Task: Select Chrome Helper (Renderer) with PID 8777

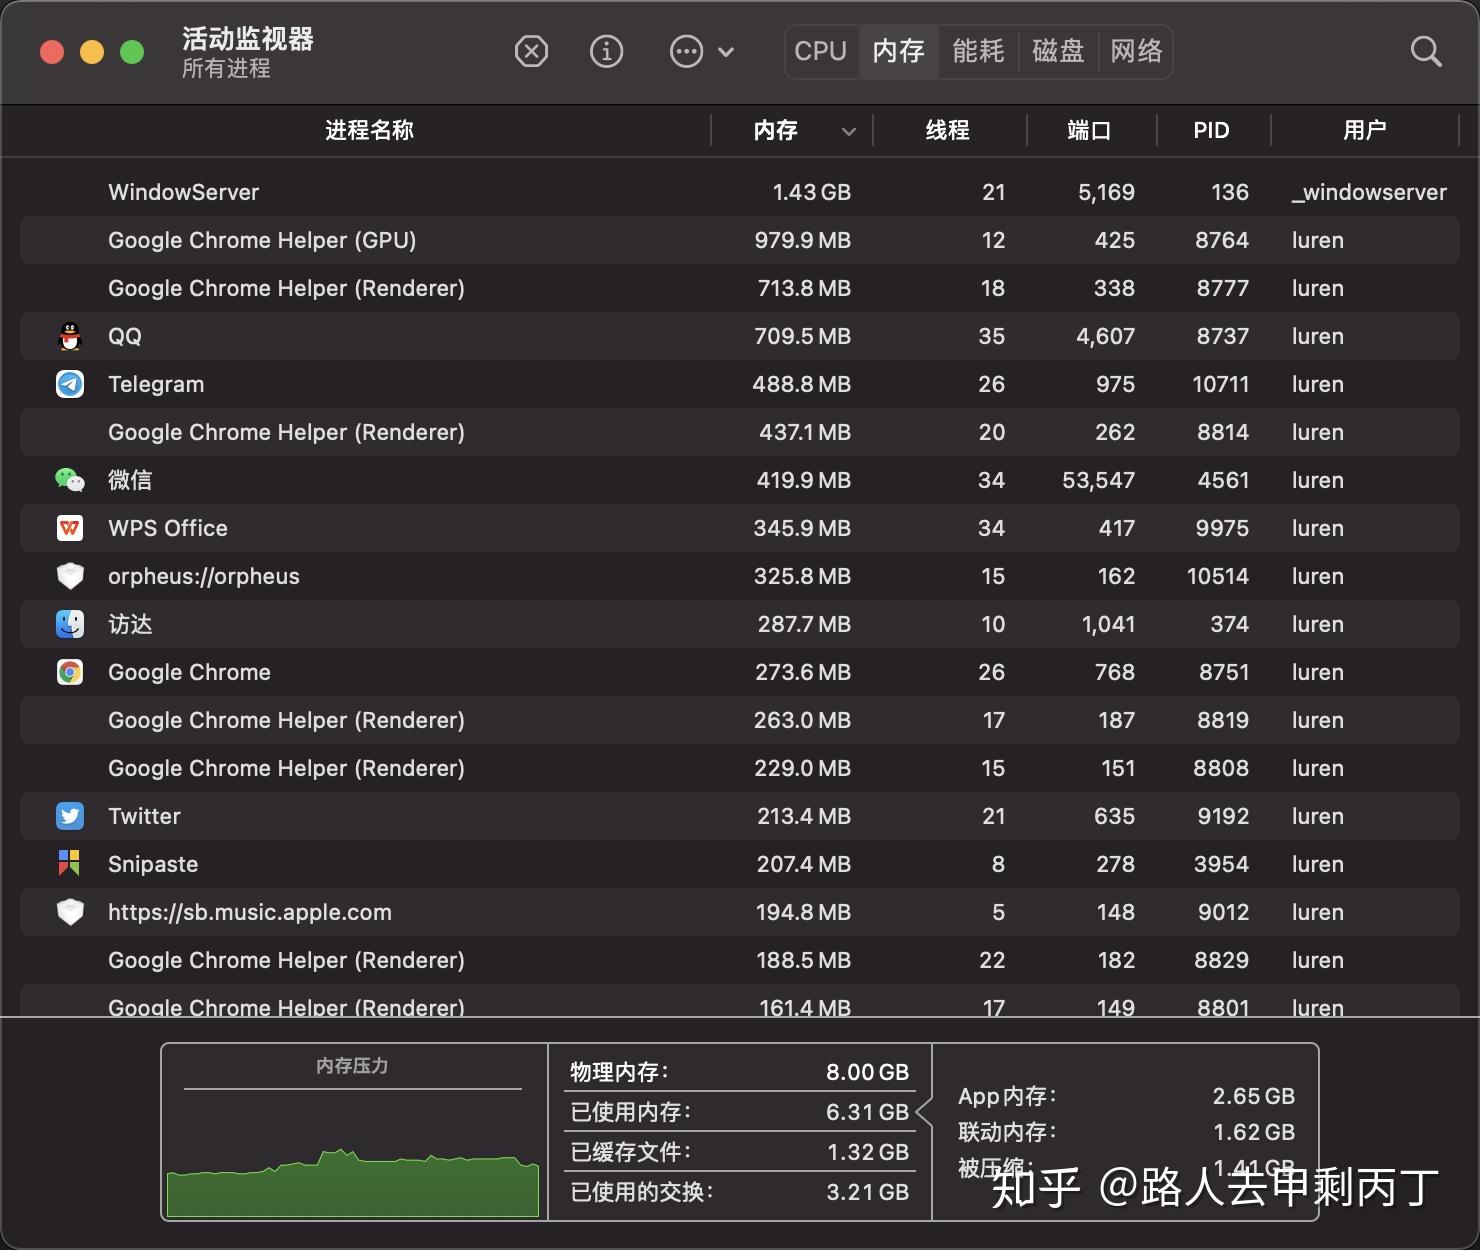Action: coord(740,288)
